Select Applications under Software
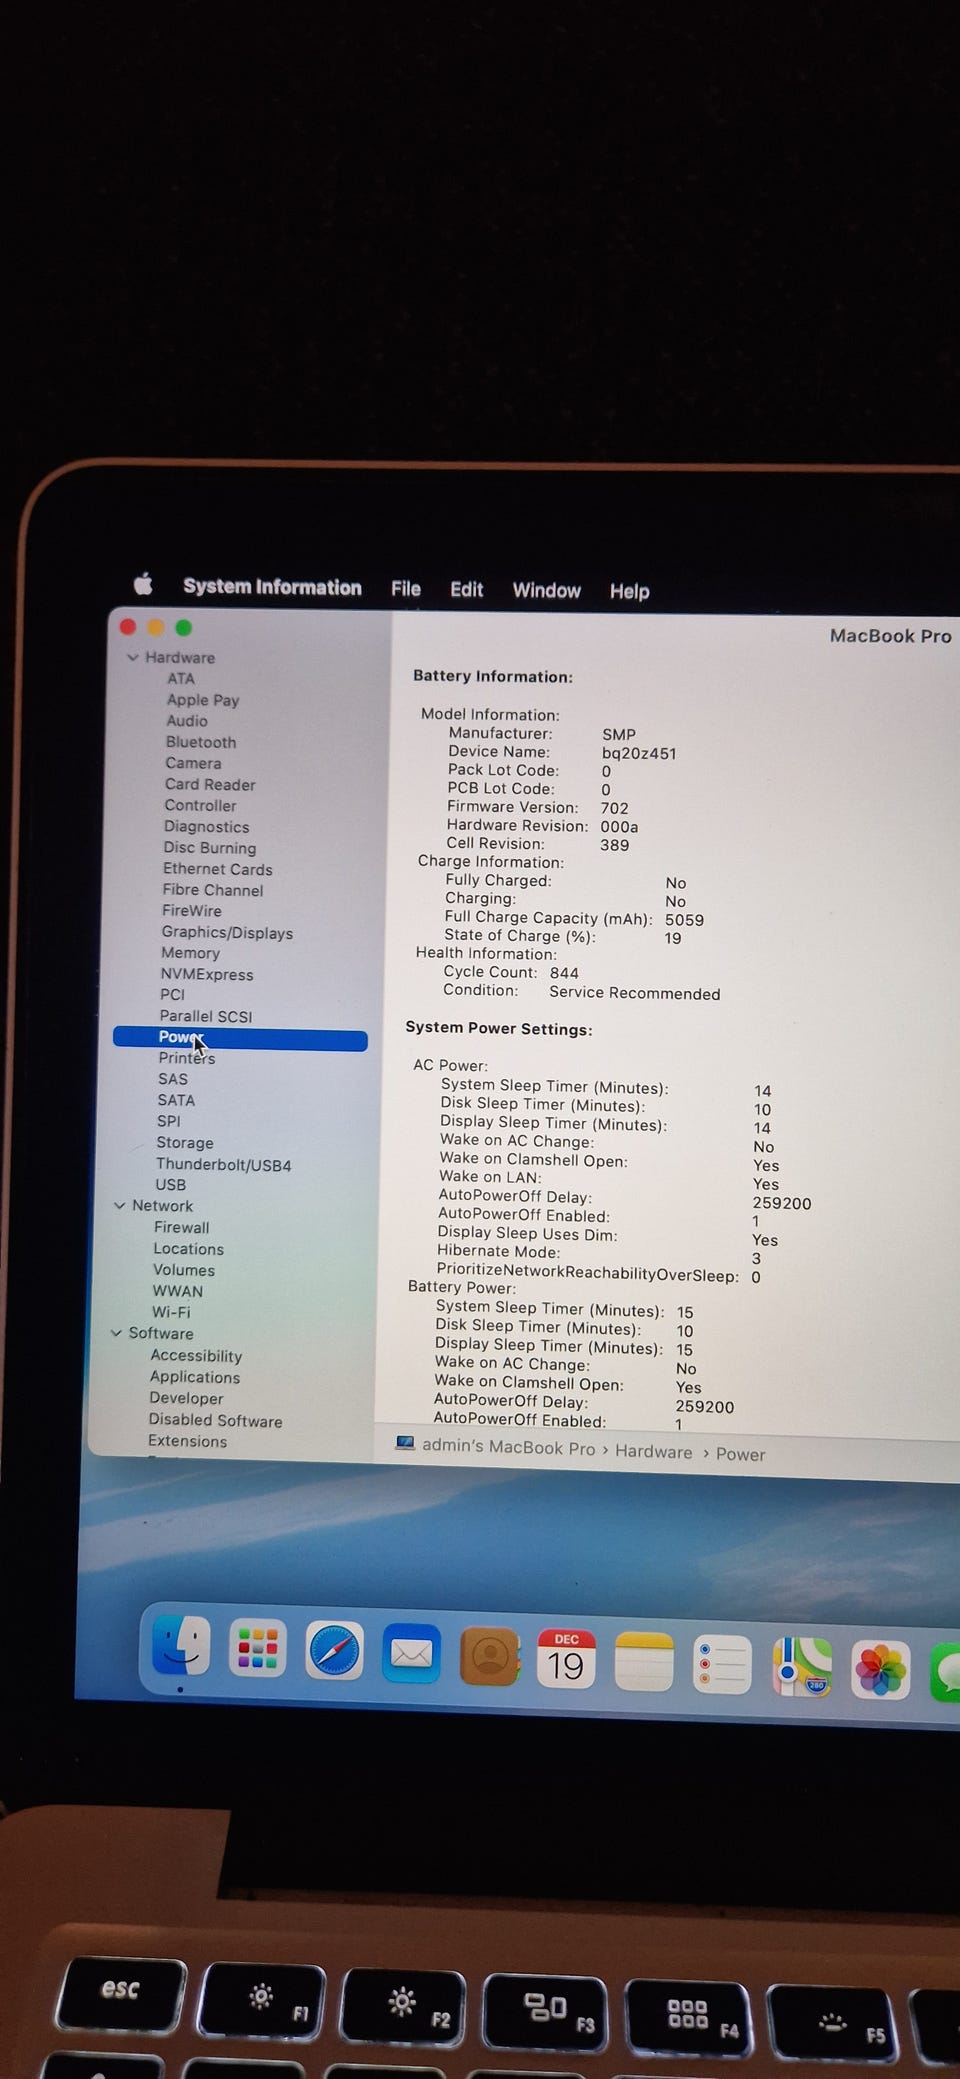Screen dimensions: 960x2079 195,1377
